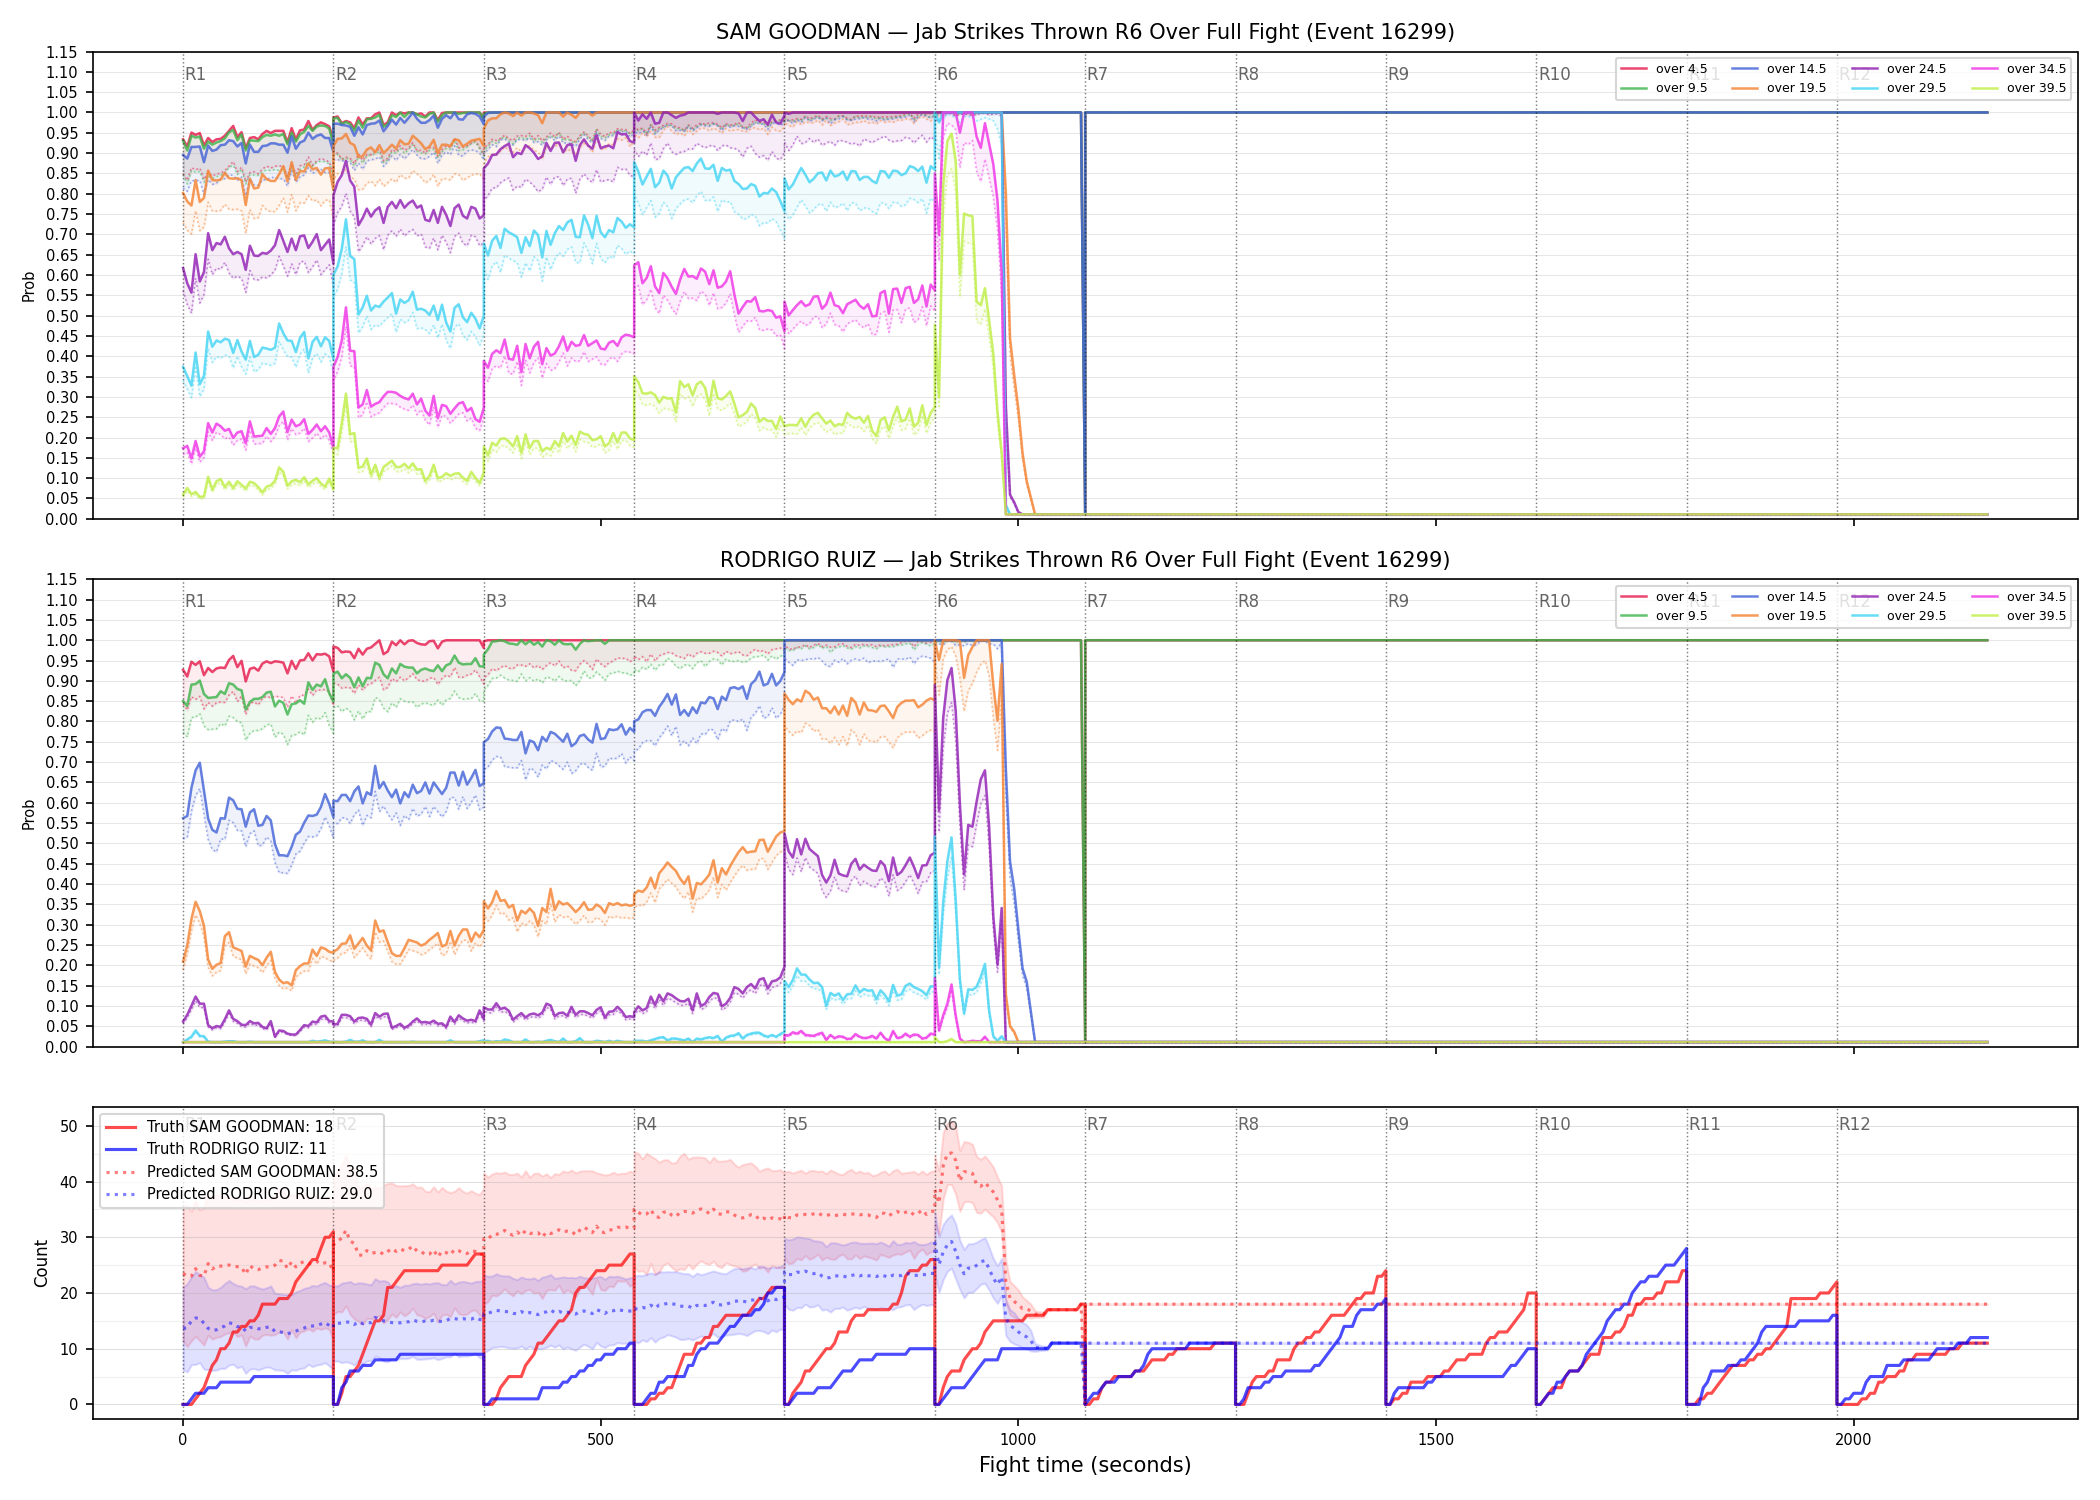2100x1500 pixels.
Task: Click the R5 round marker in Rodrigo Ruiz chart
Action: click(x=797, y=601)
